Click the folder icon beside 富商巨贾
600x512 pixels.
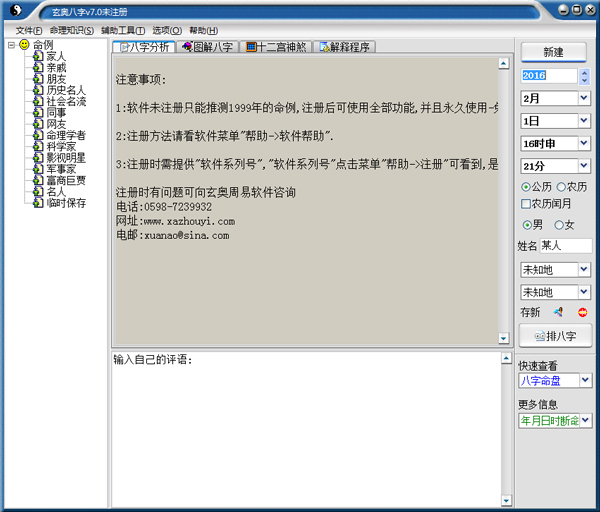38,180
